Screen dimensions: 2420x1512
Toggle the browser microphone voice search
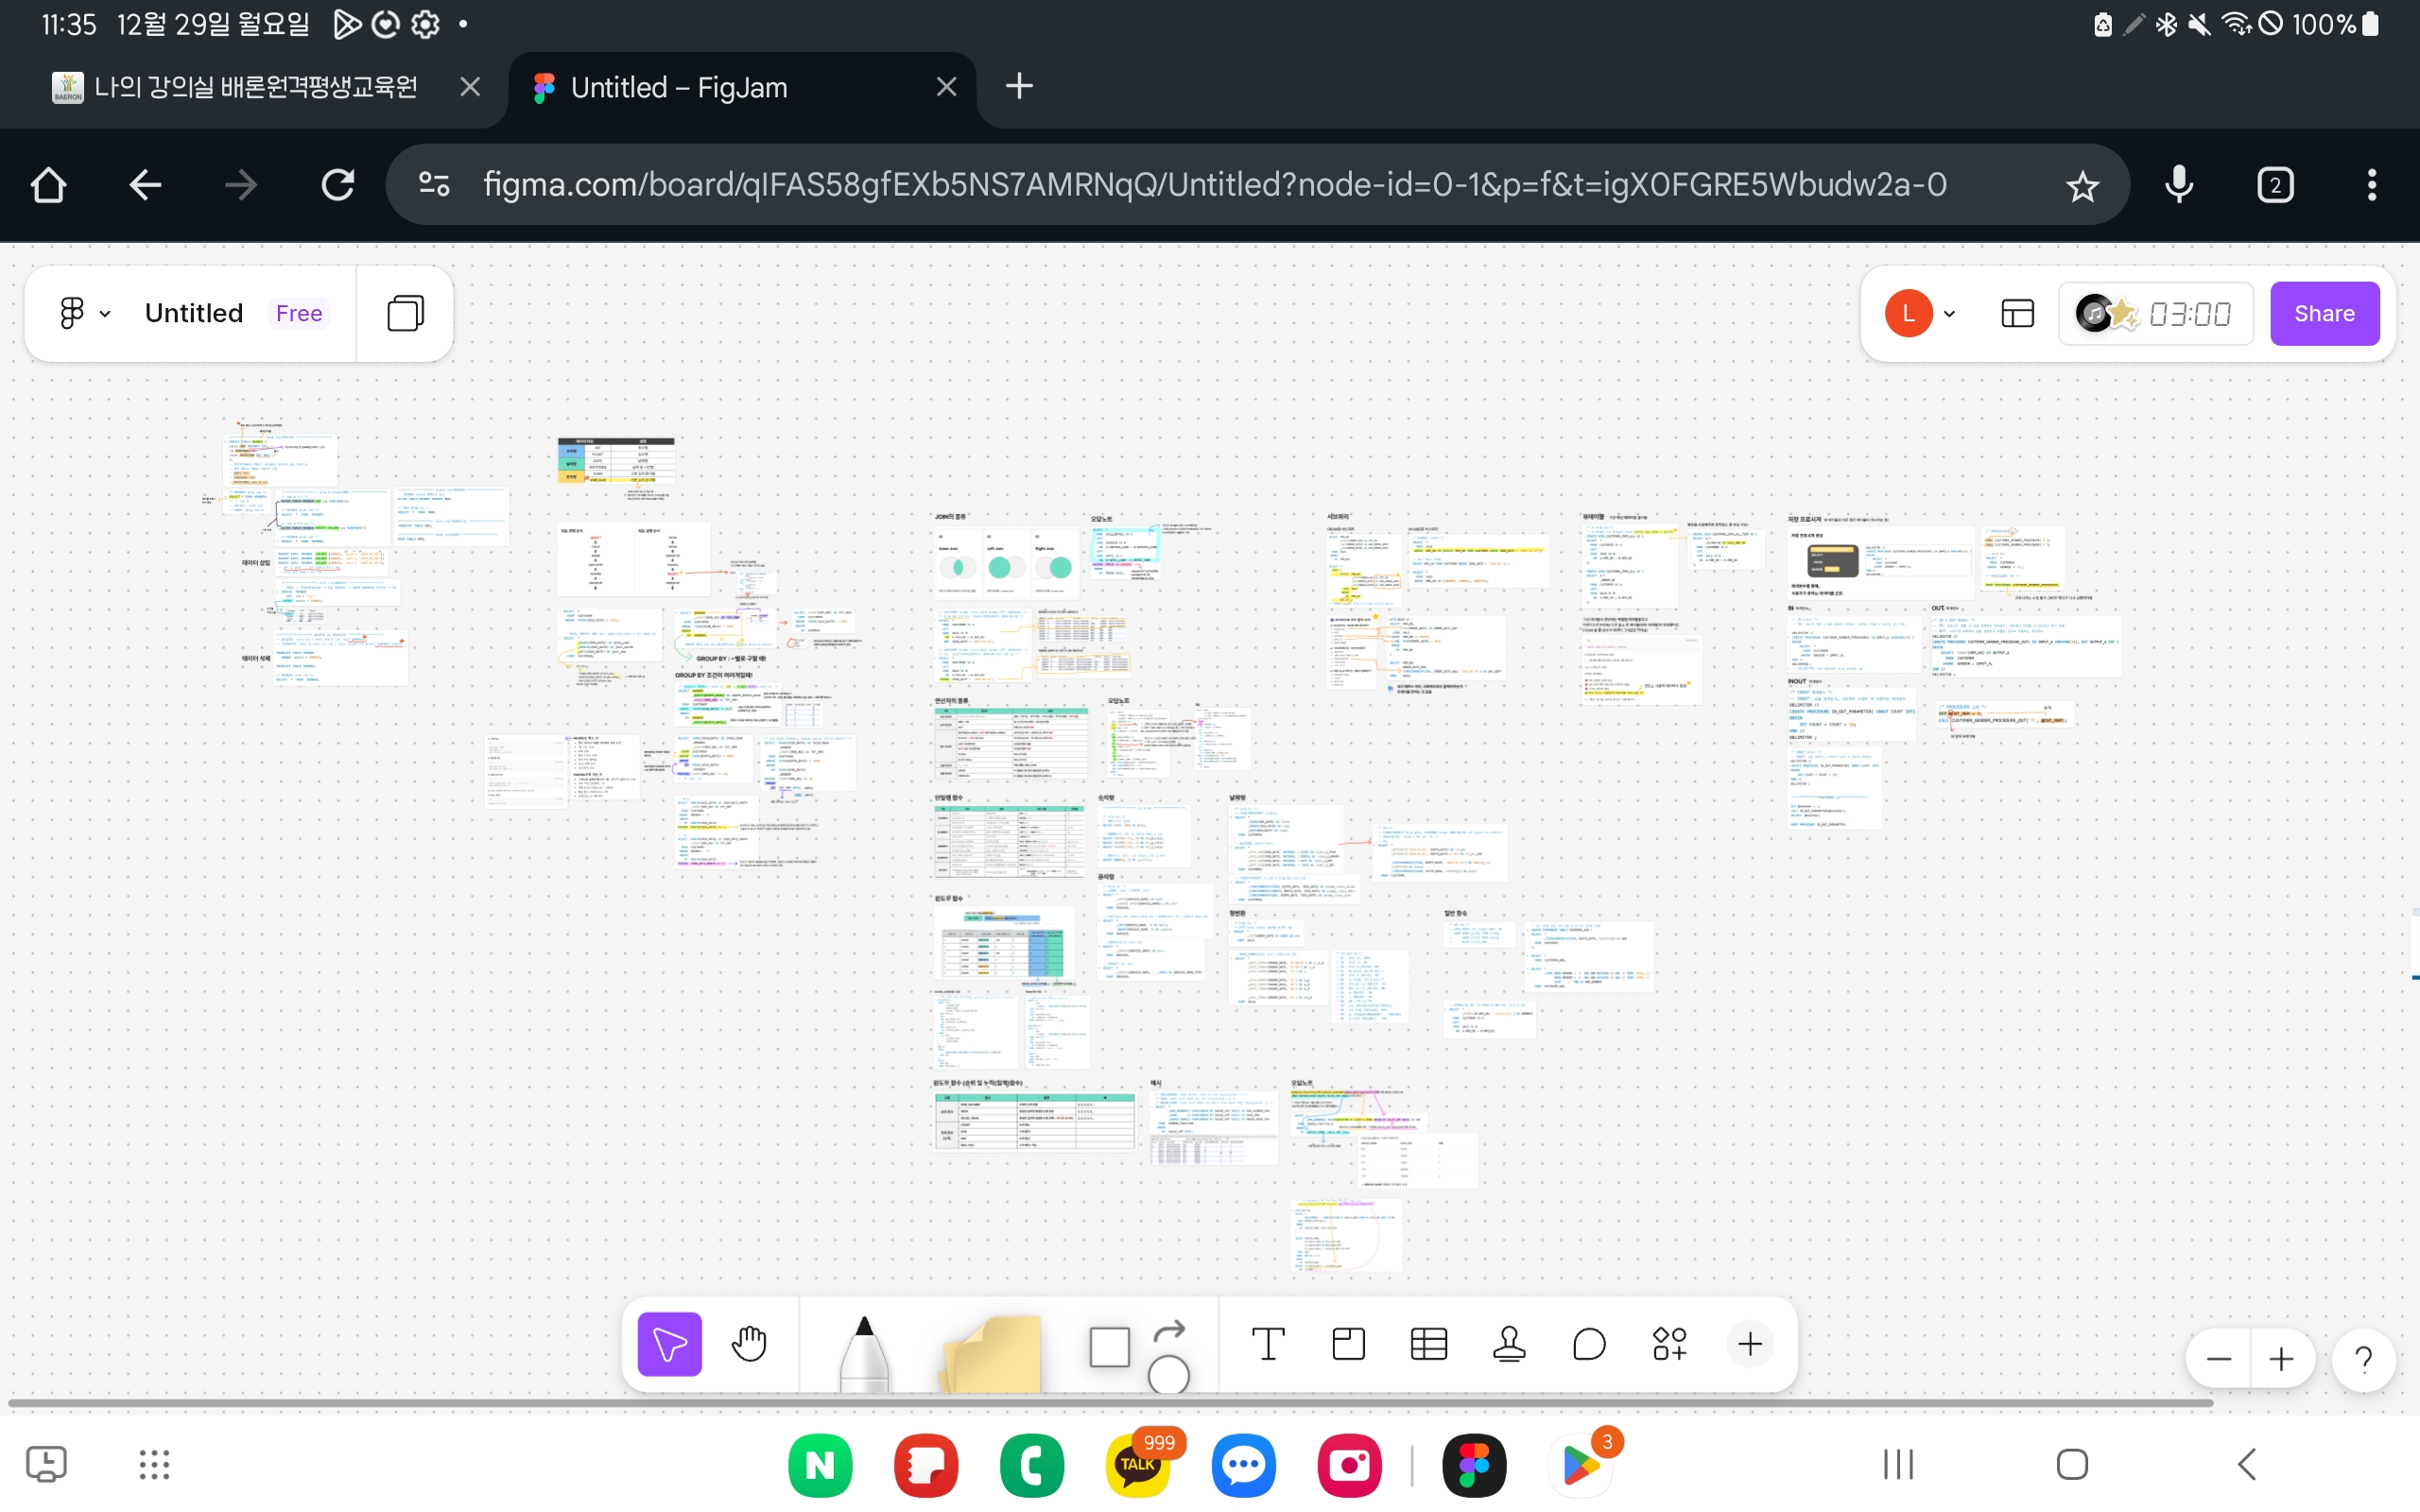(2179, 185)
